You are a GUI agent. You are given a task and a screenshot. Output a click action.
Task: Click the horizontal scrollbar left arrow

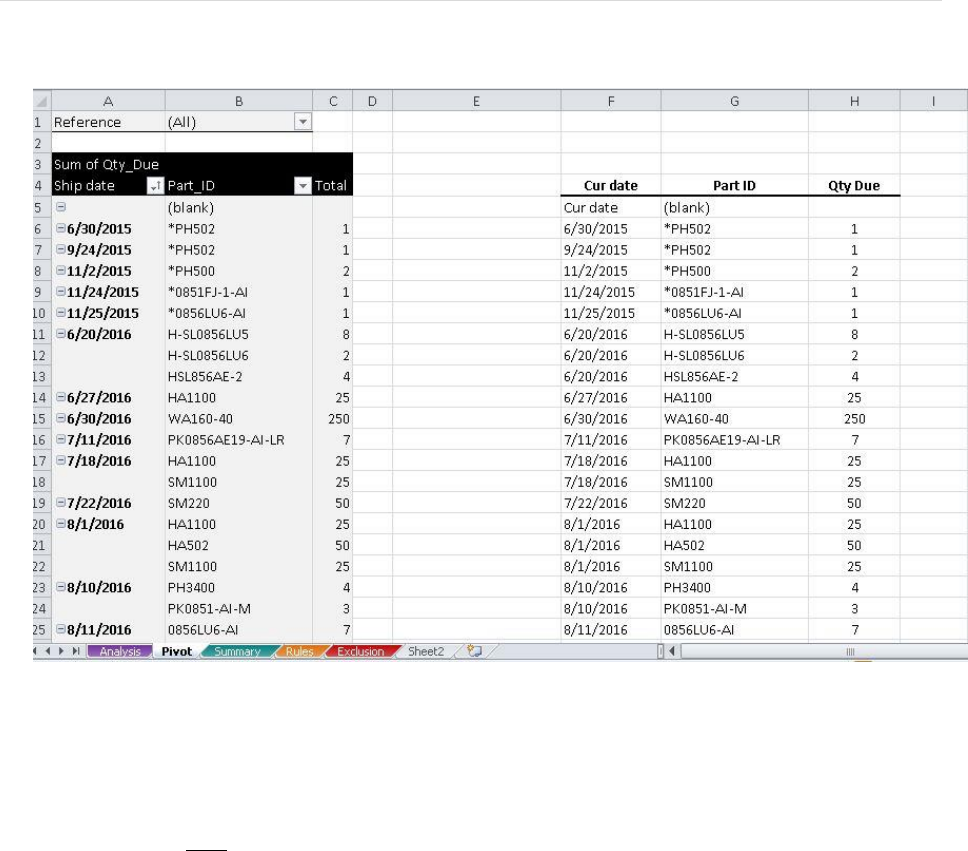coord(672,651)
